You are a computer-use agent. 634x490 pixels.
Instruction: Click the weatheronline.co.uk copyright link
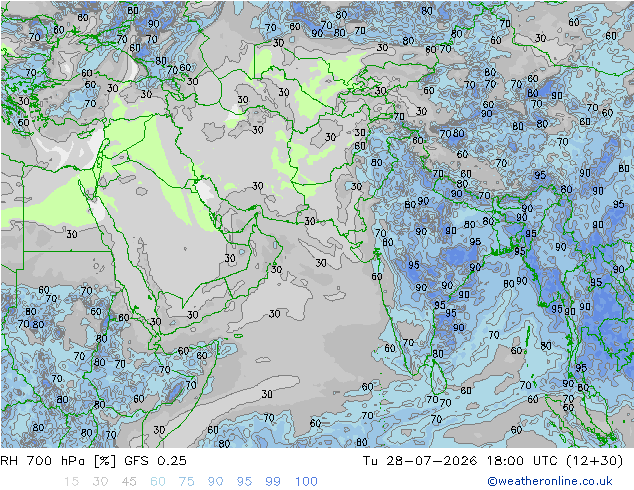[550, 481]
